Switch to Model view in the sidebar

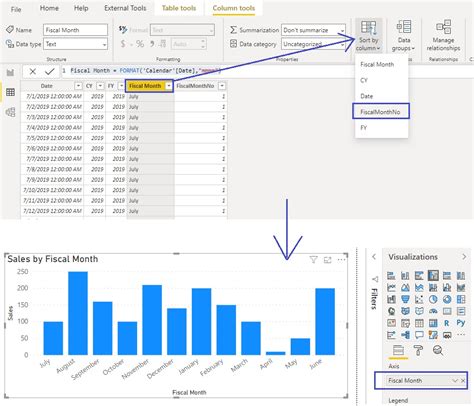click(x=10, y=112)
